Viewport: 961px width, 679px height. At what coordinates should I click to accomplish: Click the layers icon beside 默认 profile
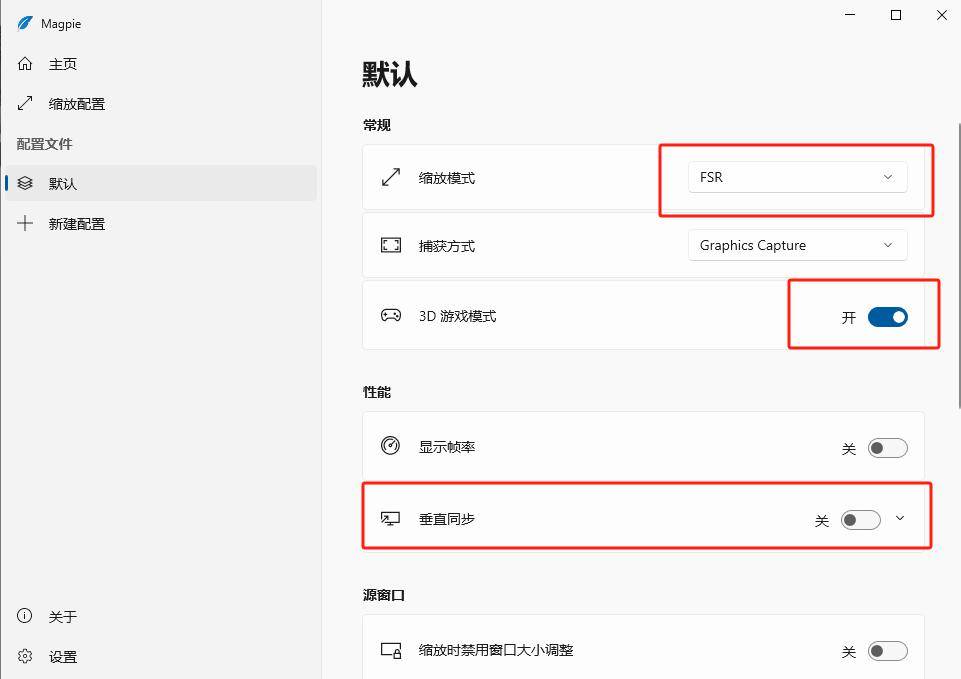coord(25,184)
